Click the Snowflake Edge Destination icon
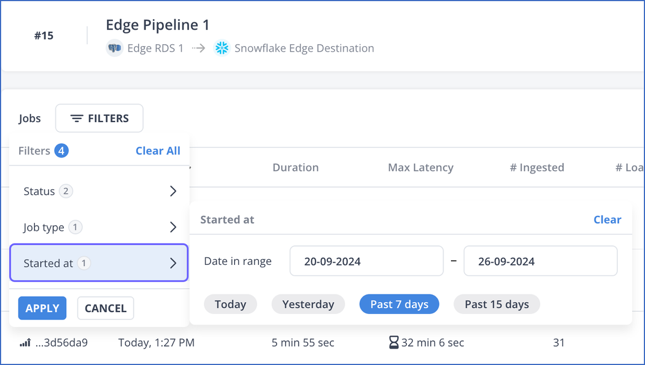The height and width of the screenshot is (365, 645). [222, 48]
